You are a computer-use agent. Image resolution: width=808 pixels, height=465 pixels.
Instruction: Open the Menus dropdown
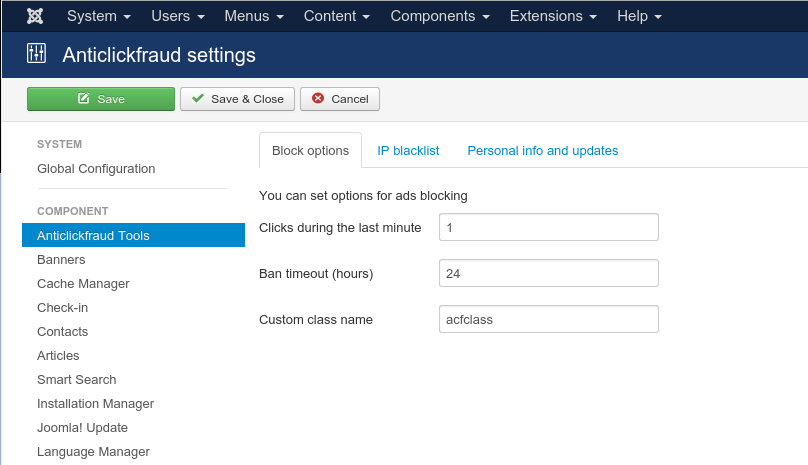pyautogui.click(x=253, y=16)
